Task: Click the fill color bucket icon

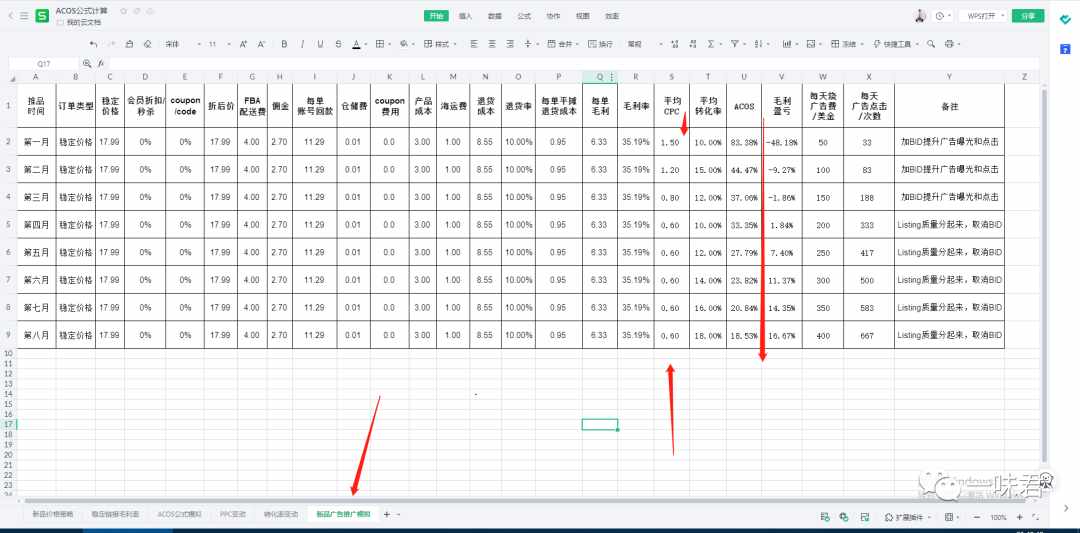Action: [404, 44]
